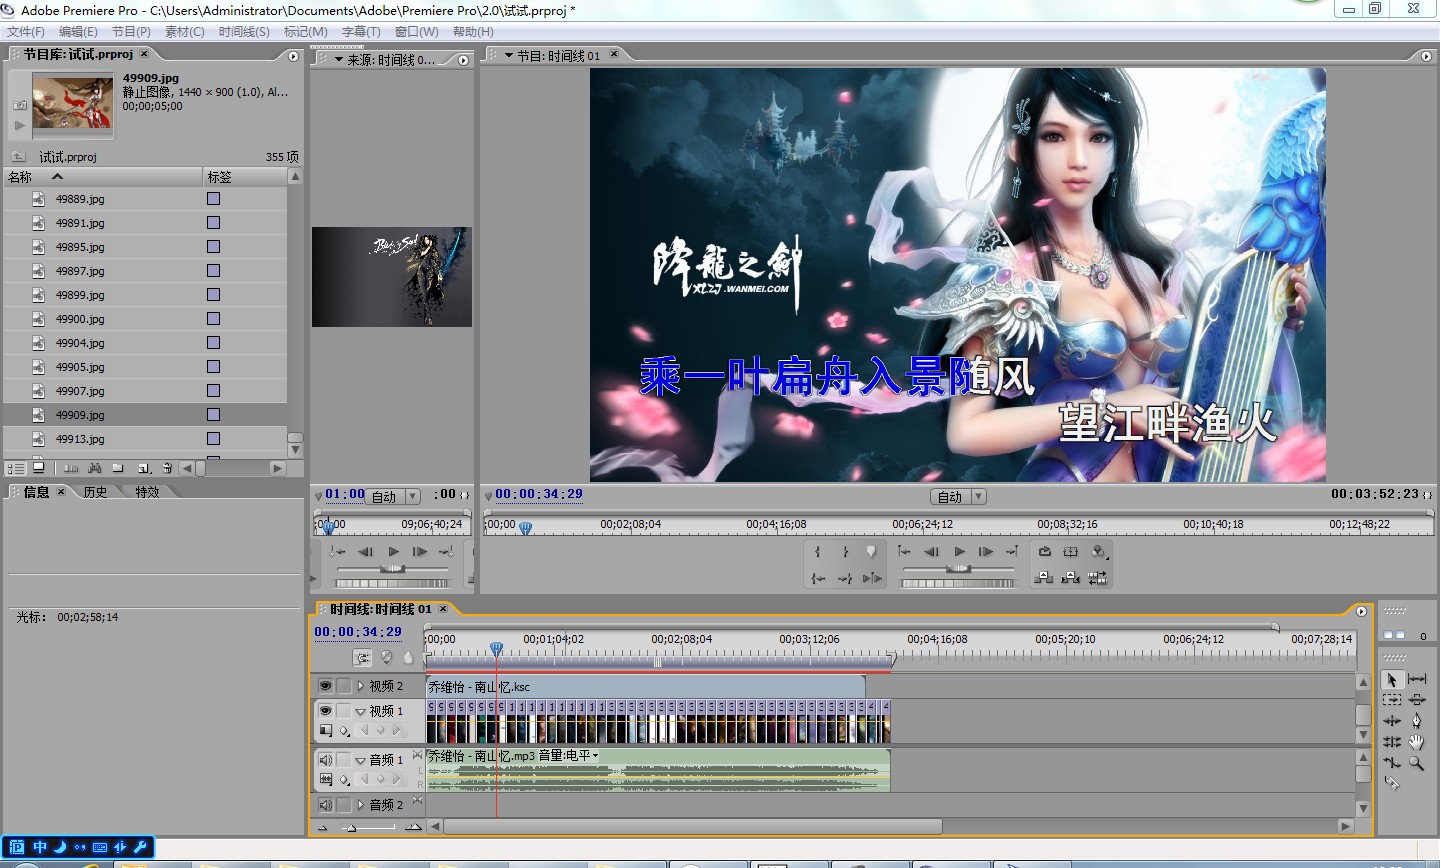The width and height of the screenshot is (1440, 868).
Task: Open Find binoculars in project panel
Action: 95,468
